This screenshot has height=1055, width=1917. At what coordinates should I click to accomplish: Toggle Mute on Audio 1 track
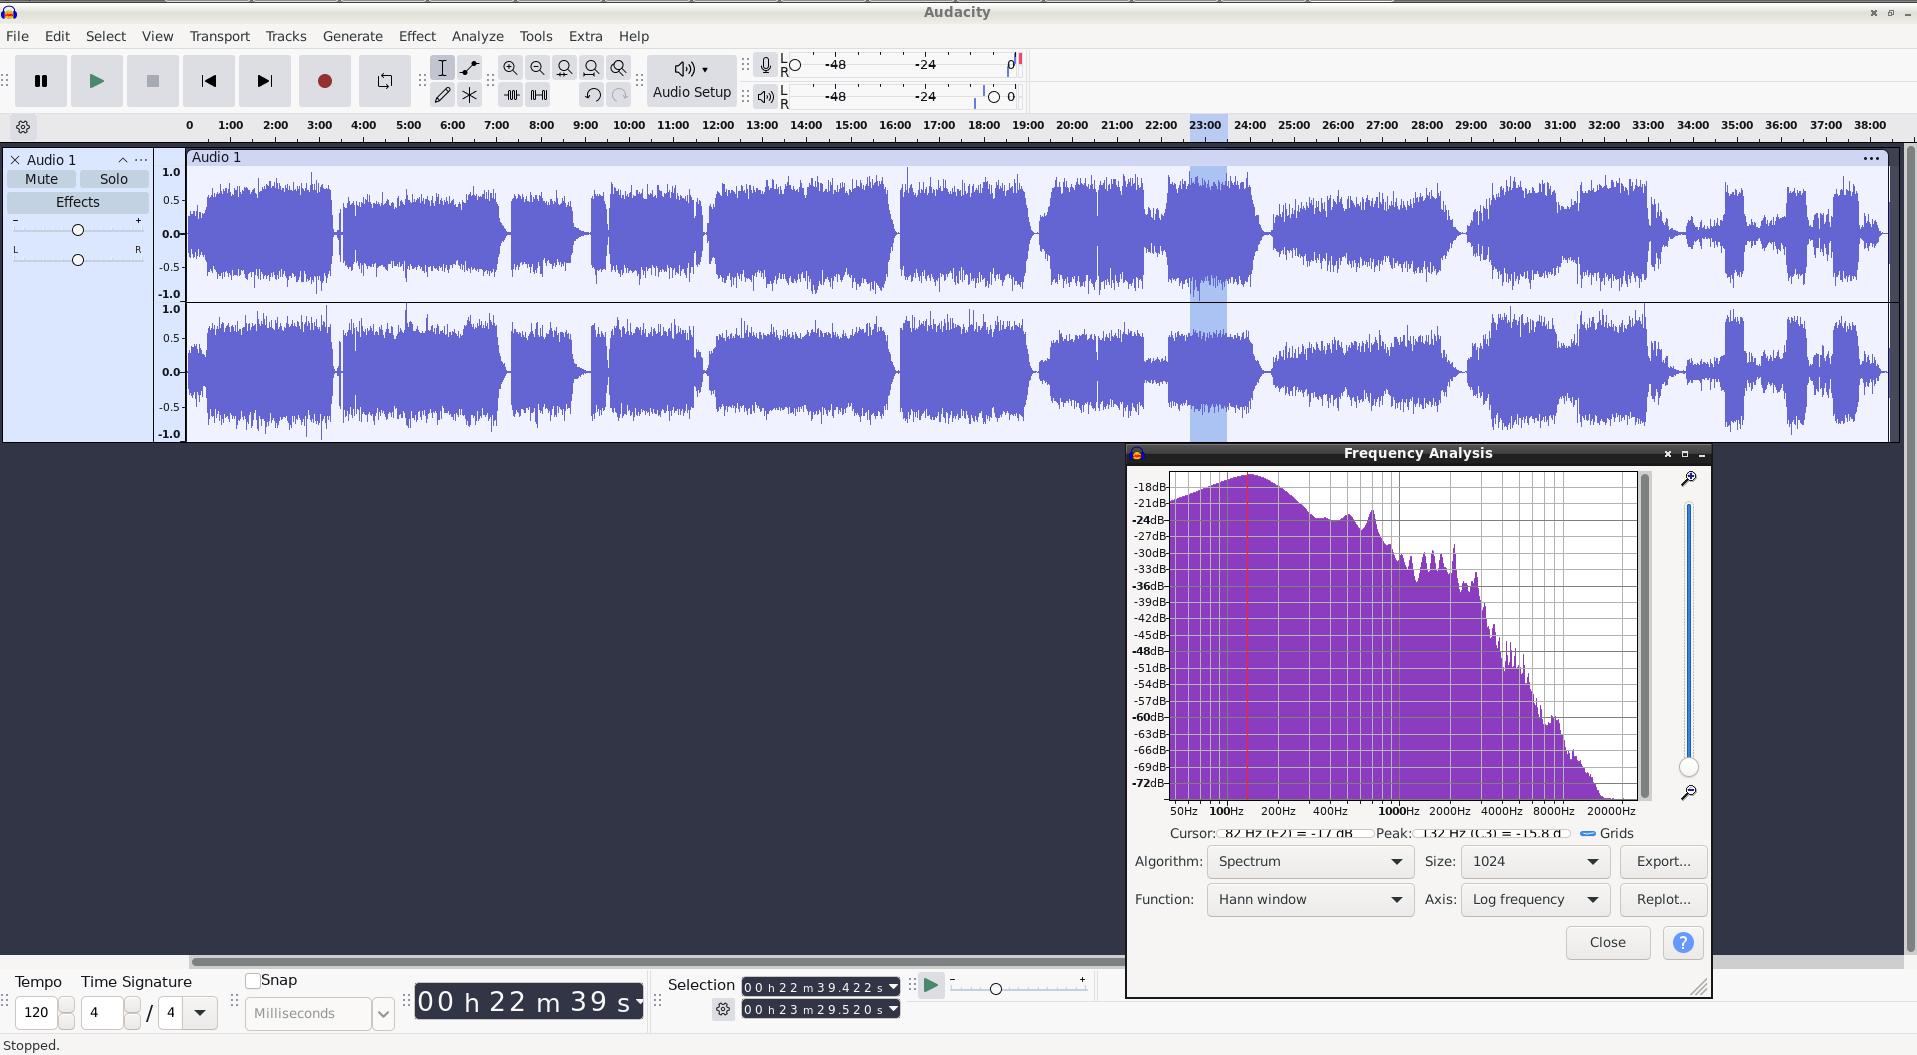click(x=42, y=179)
